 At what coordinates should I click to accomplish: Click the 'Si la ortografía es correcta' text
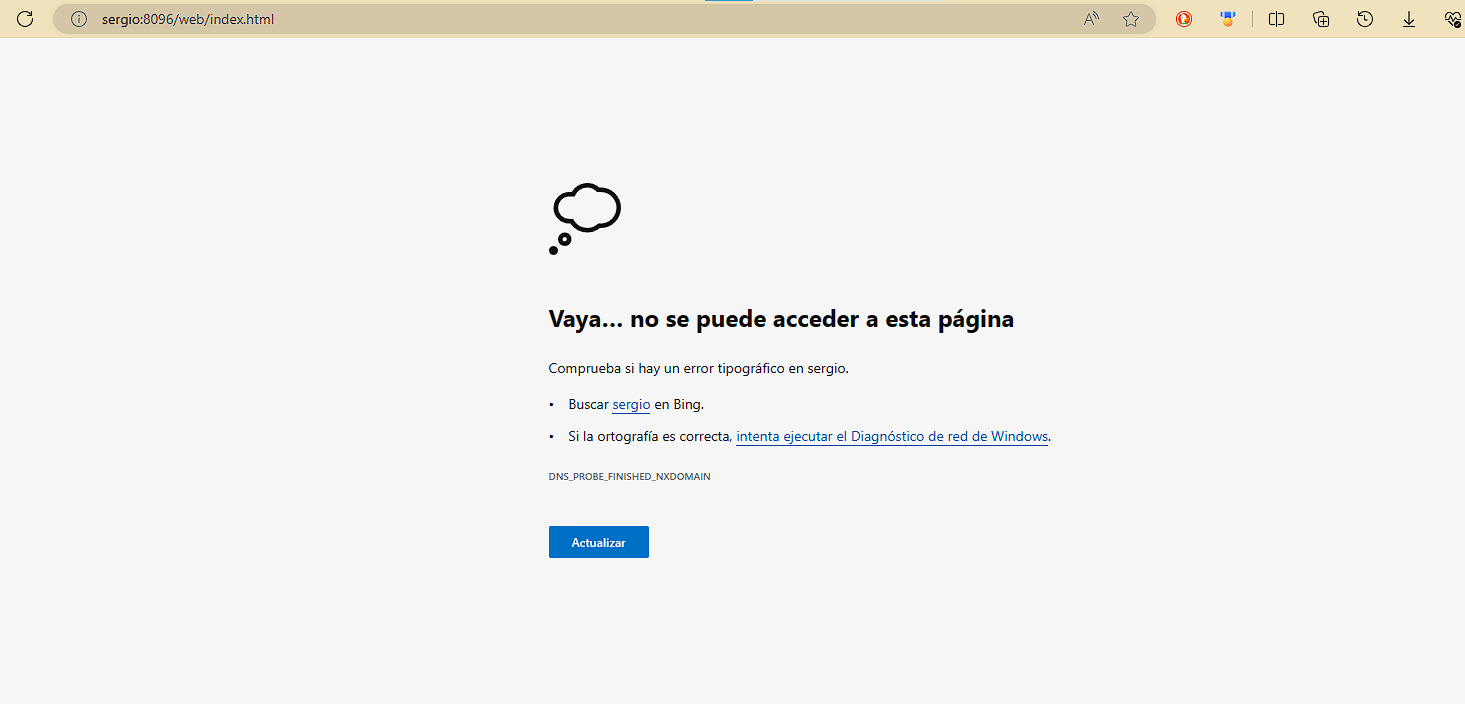(x=650, y=437)
